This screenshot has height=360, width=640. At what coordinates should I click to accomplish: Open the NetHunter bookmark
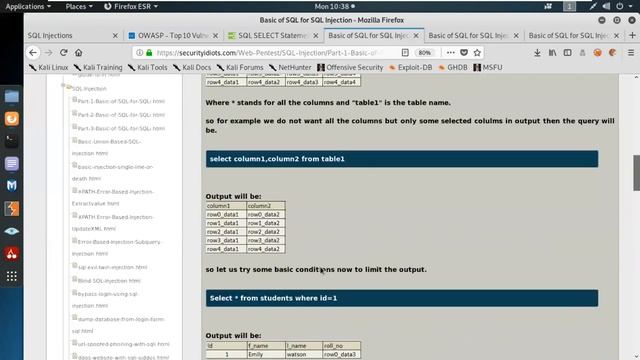tap(290, 67)
